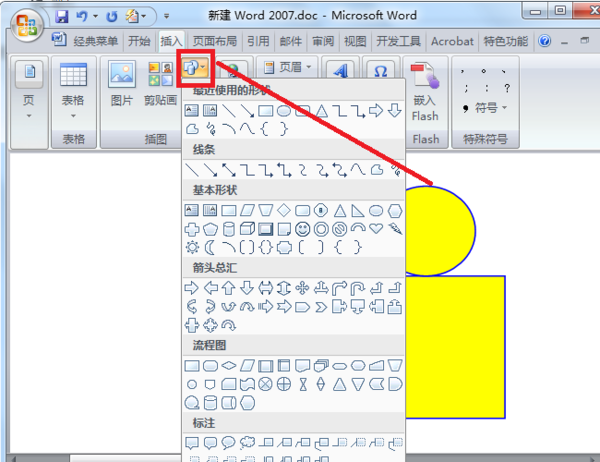Select the cloud callout shape
This screenshot has height=462, width=600.
point(247,442)
